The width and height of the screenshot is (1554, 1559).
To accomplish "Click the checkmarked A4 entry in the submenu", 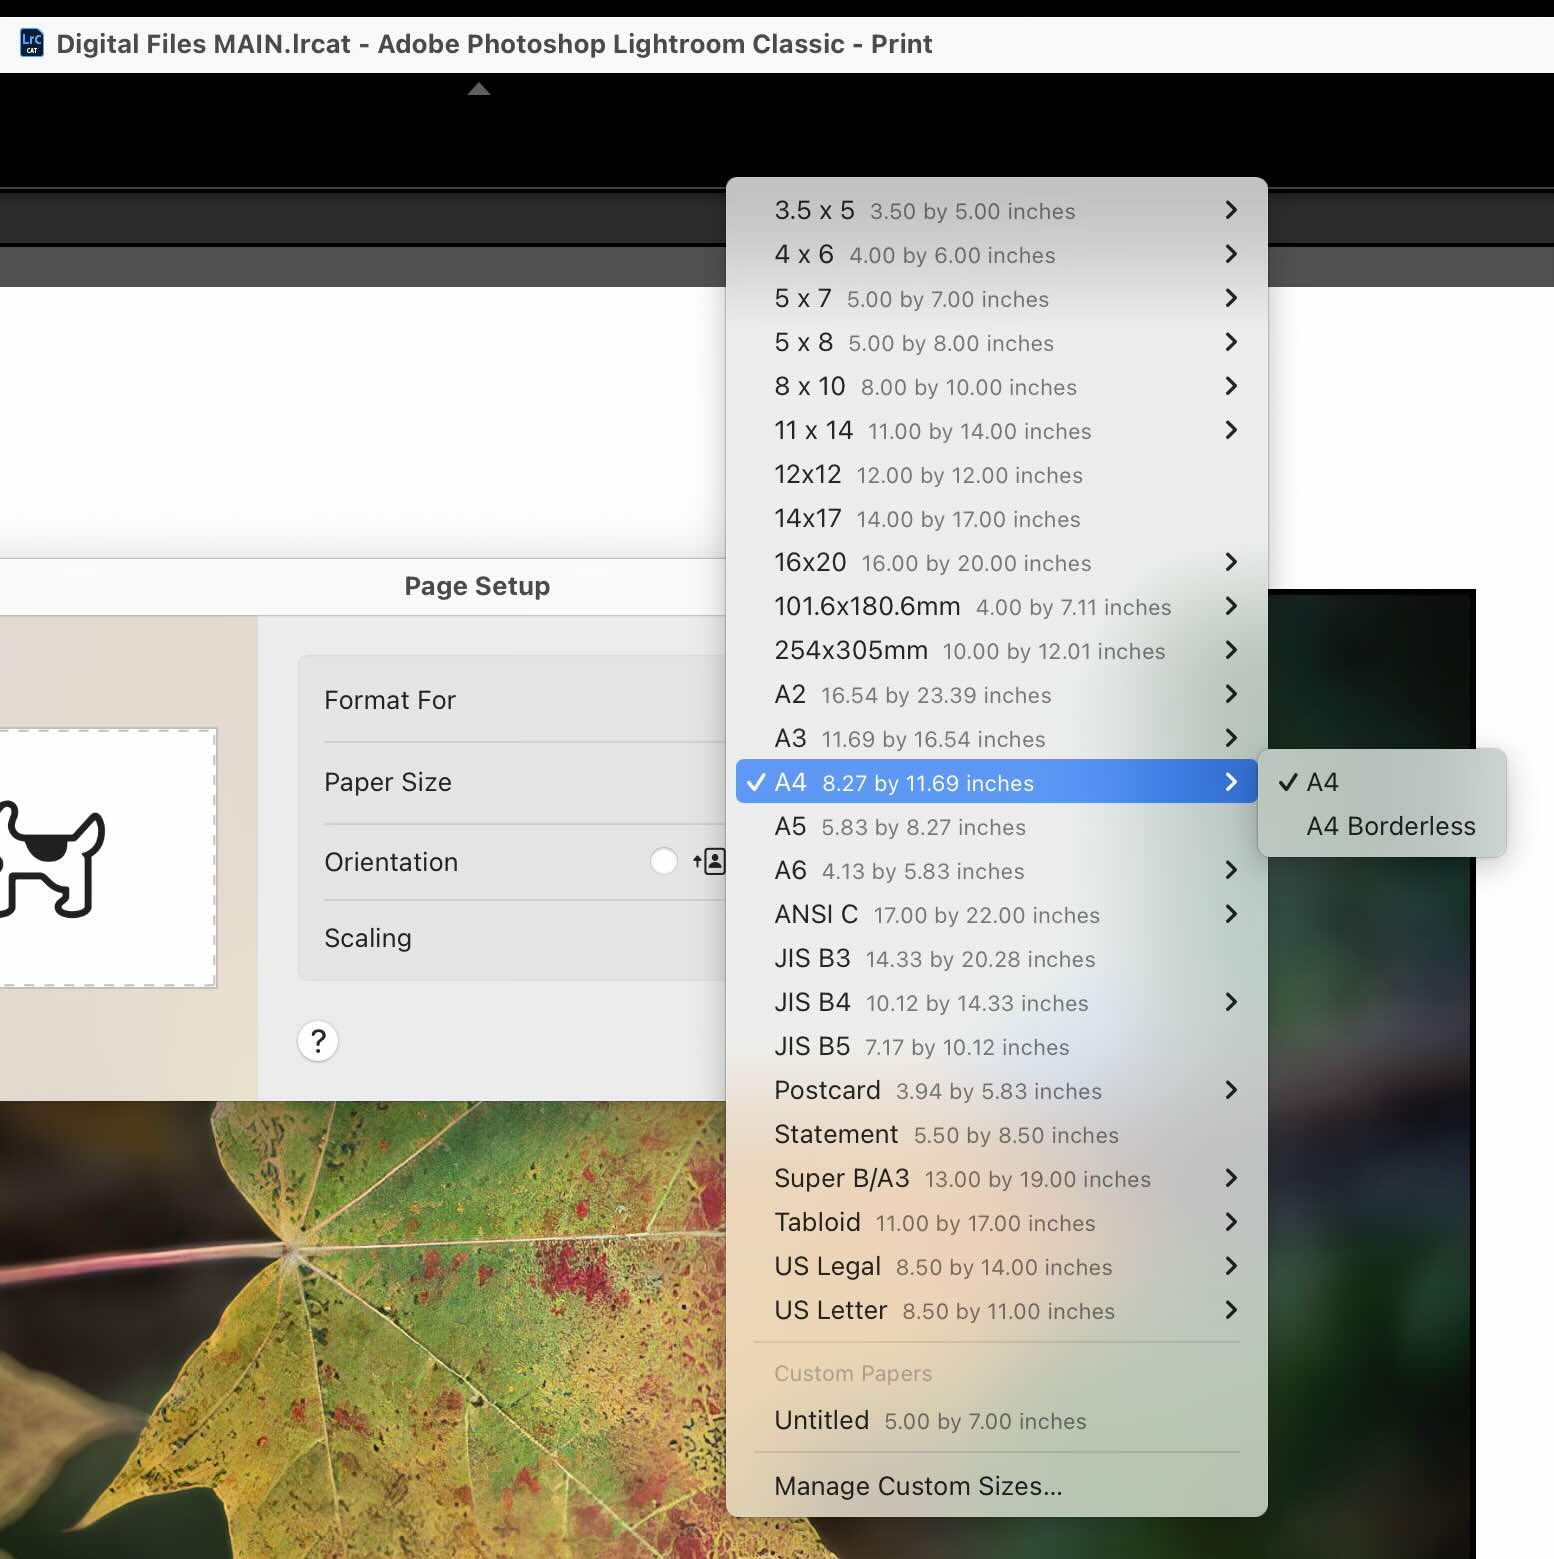I will point(1322,782).
